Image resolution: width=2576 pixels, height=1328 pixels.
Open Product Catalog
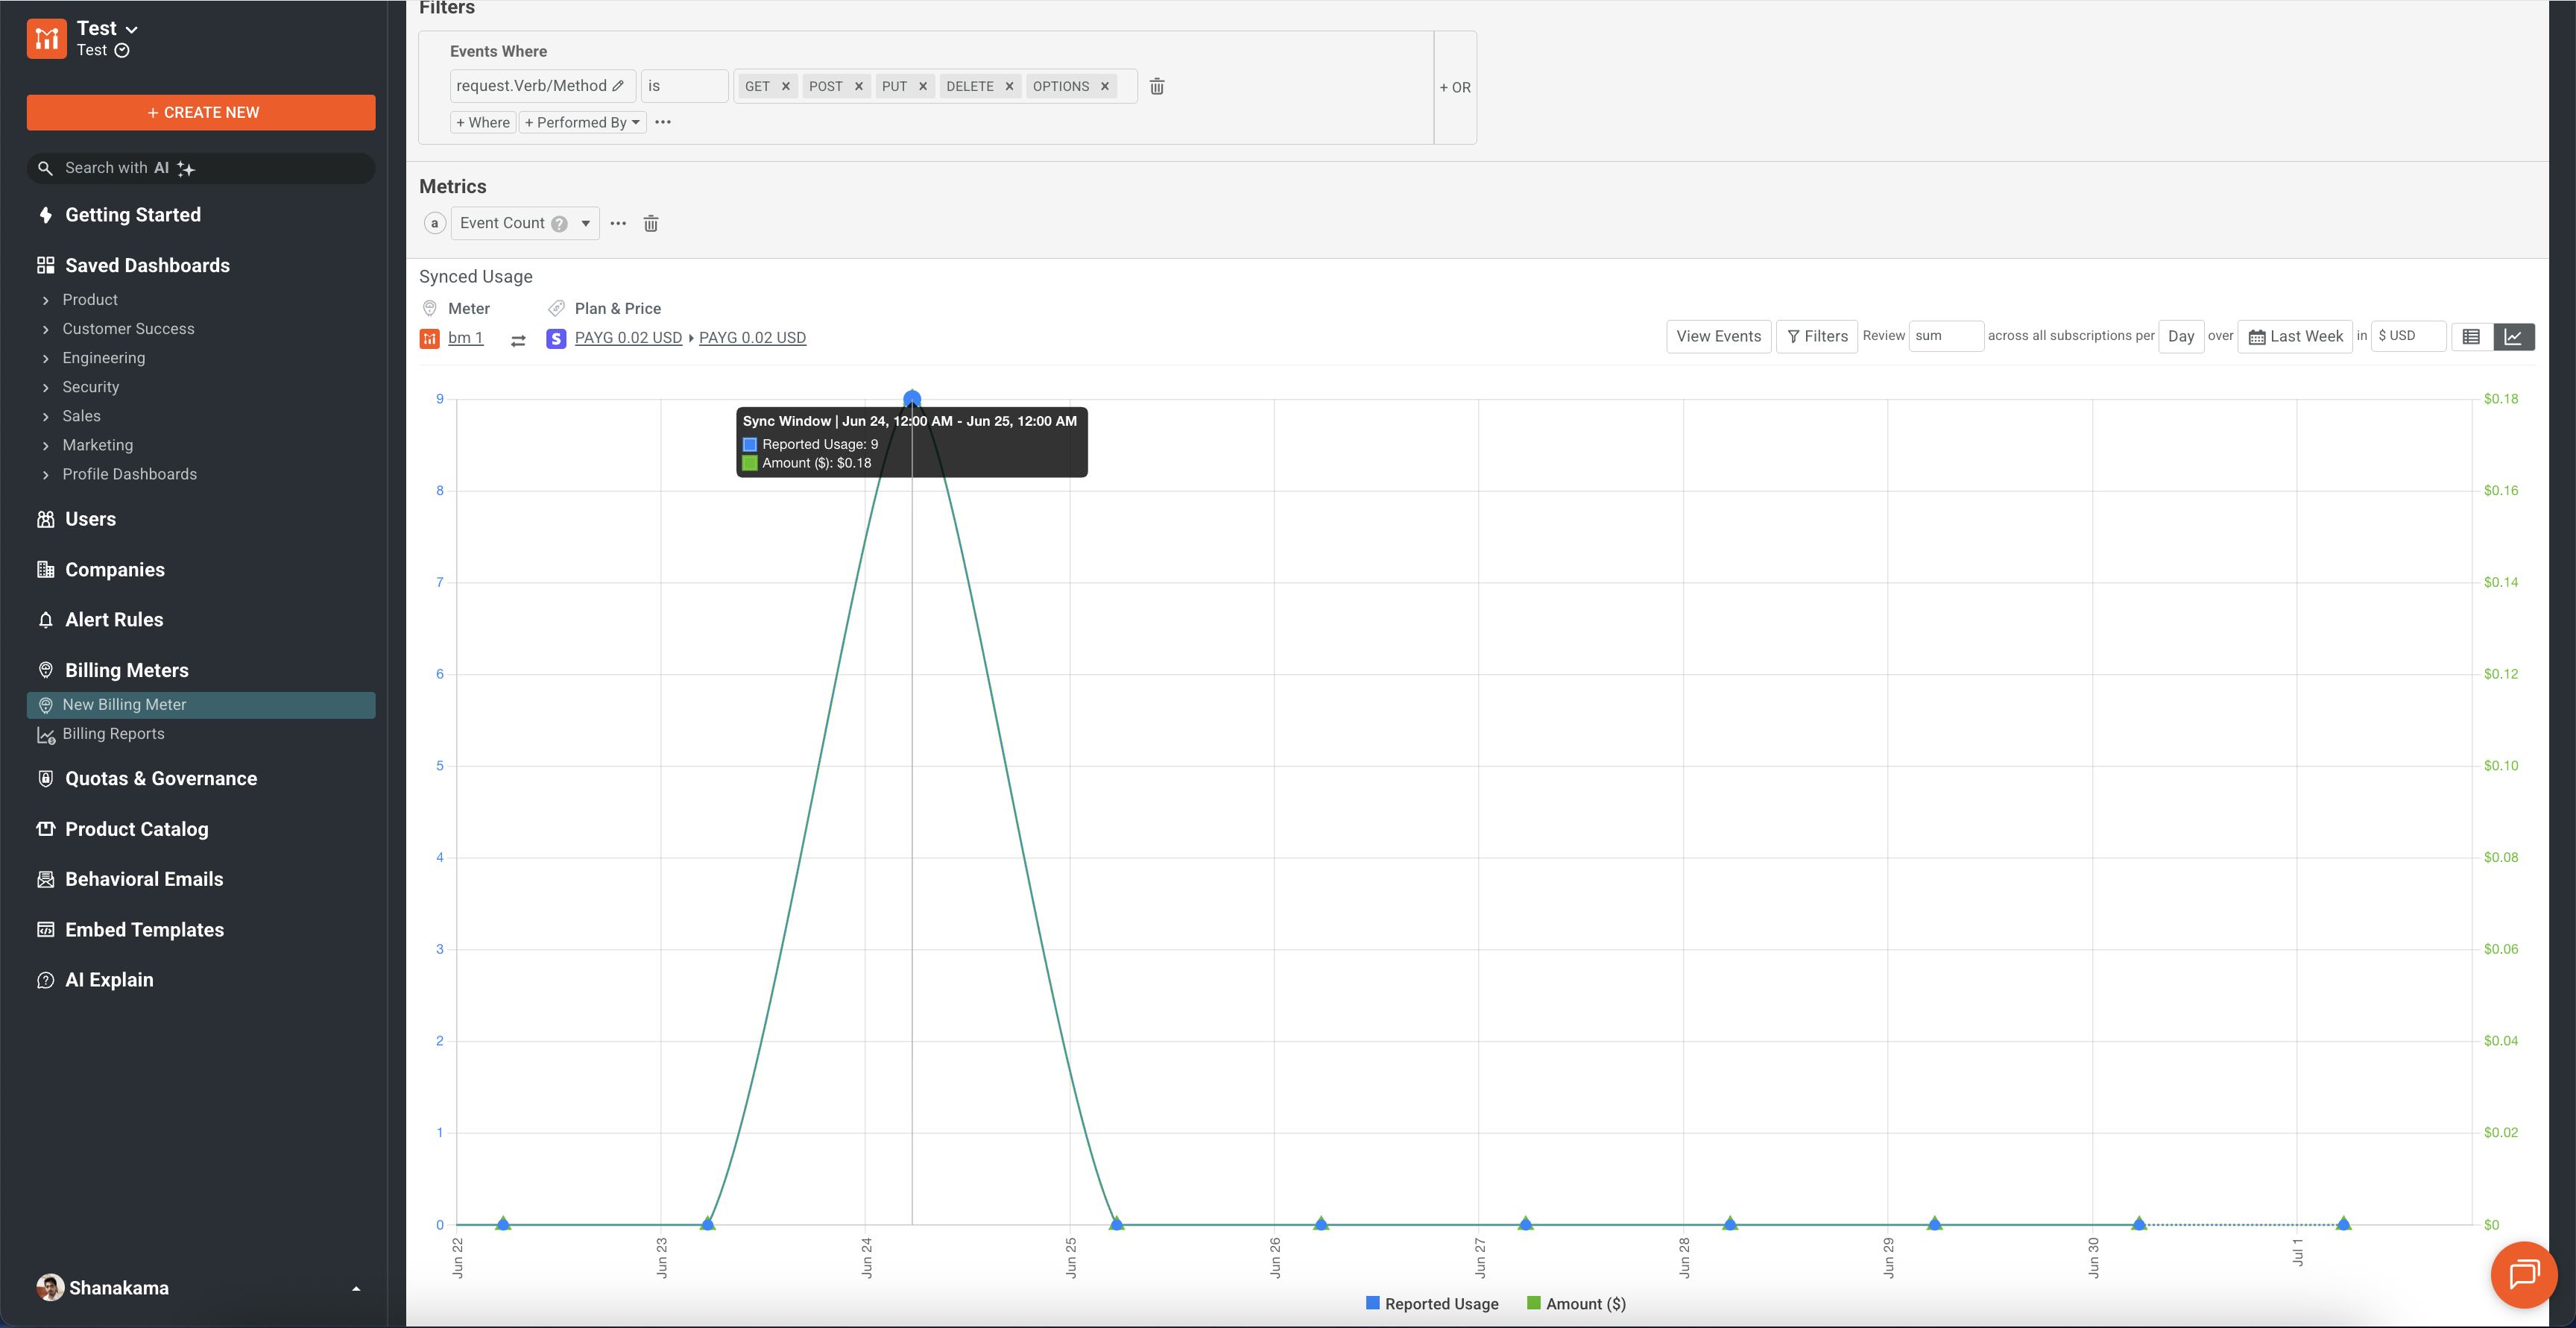[136, 829]
